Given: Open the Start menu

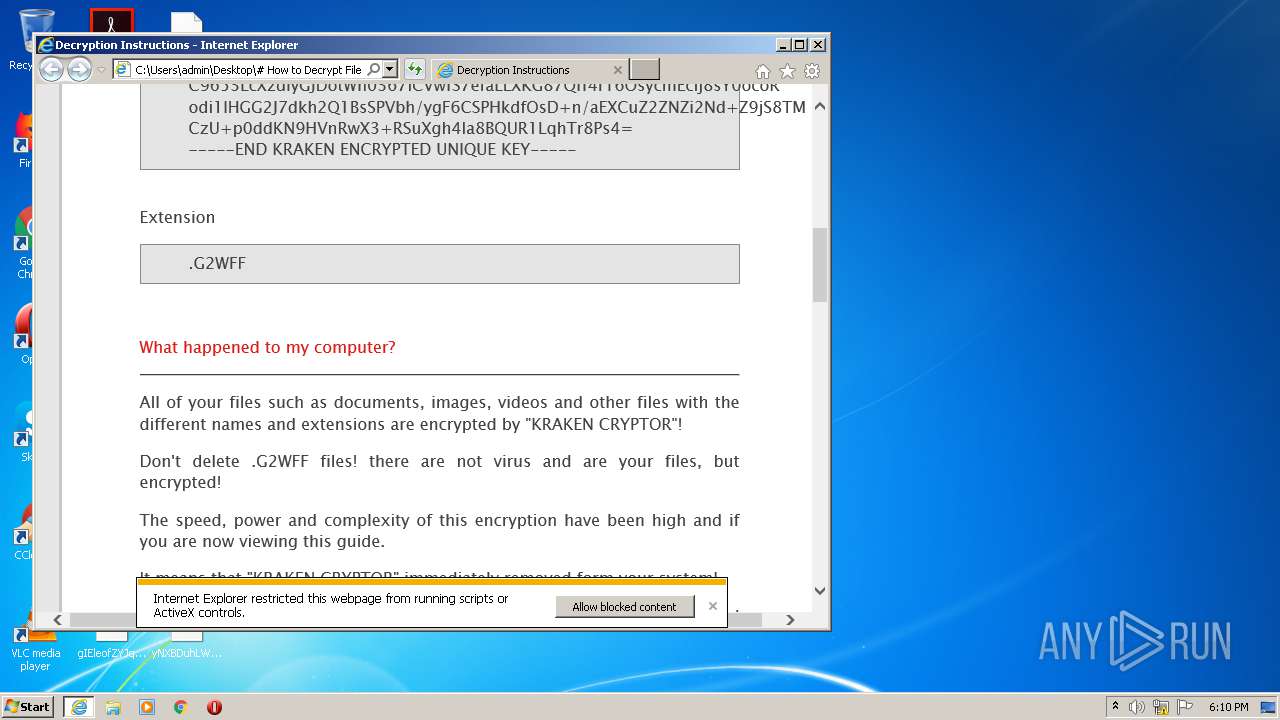Looking at the screenshot, I should (x=27, y=707).
